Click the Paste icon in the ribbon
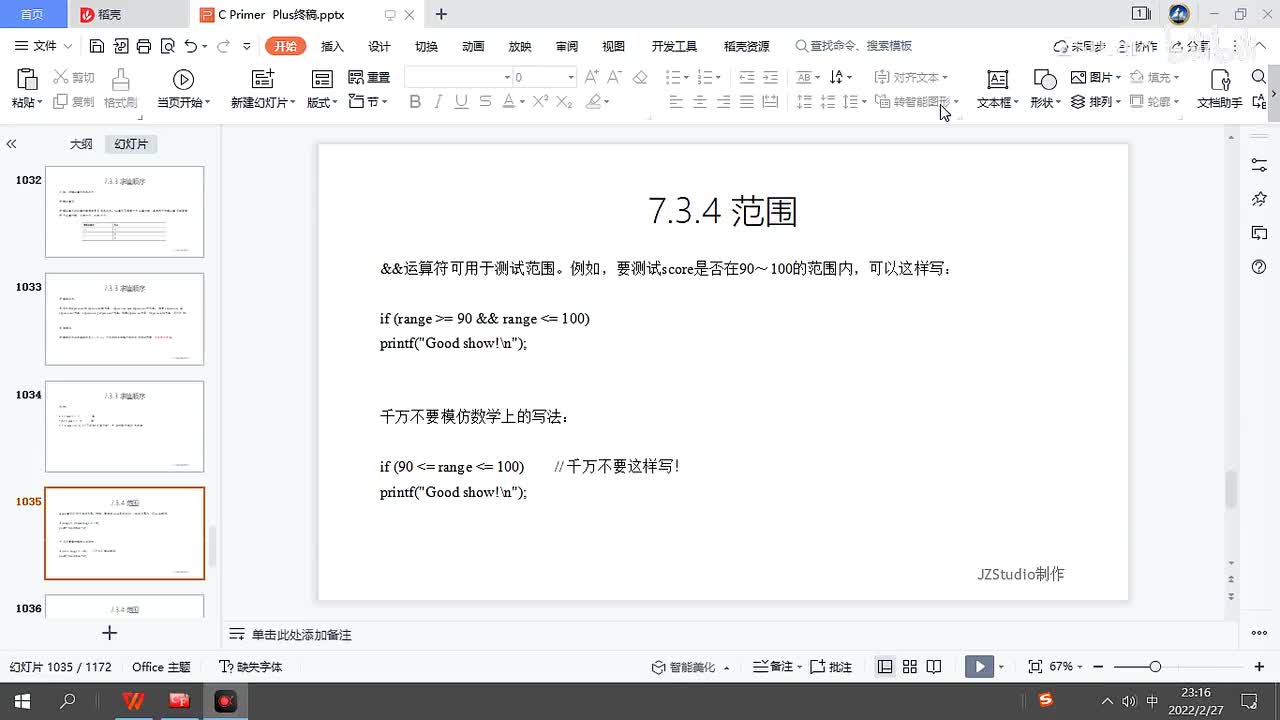The width and height of the screenshot is (1280, 720). (x=27, y=79)
